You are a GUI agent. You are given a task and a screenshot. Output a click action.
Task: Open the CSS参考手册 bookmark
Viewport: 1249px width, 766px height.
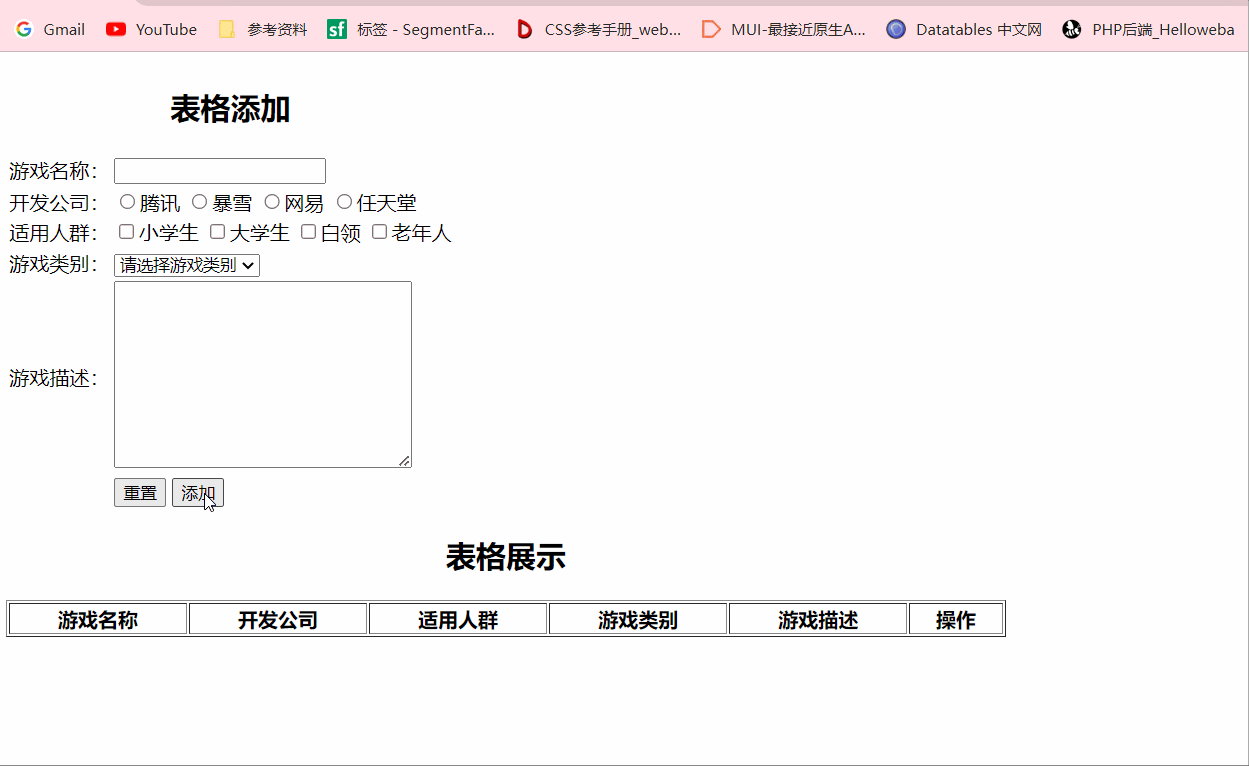tap(598, 30)
